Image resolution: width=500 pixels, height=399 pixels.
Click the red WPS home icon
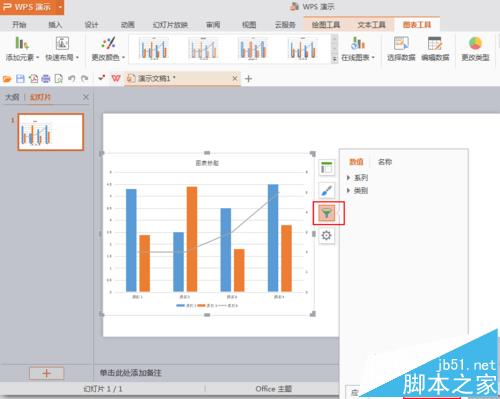click(x=116, y=79)
